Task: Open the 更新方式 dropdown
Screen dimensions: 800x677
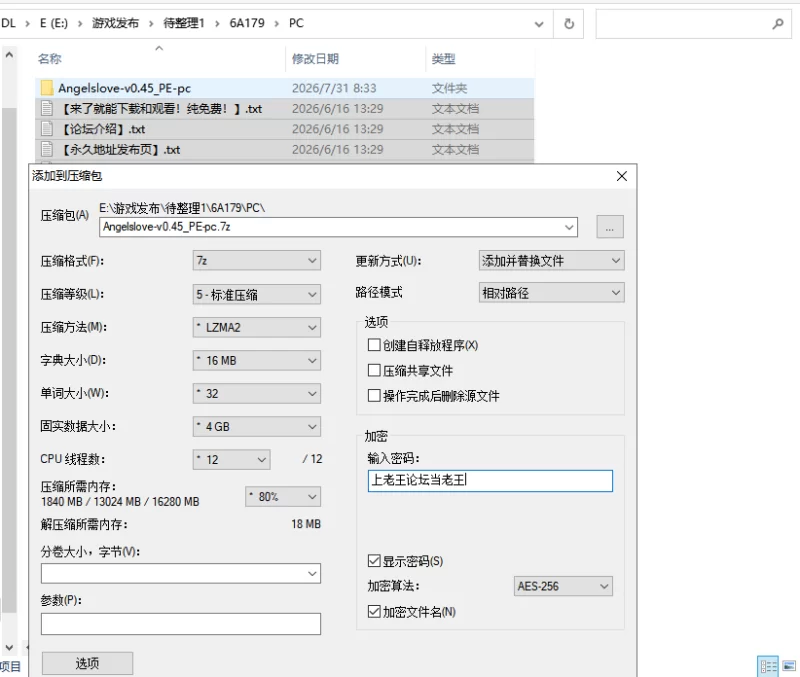Action: coord(552,261)
